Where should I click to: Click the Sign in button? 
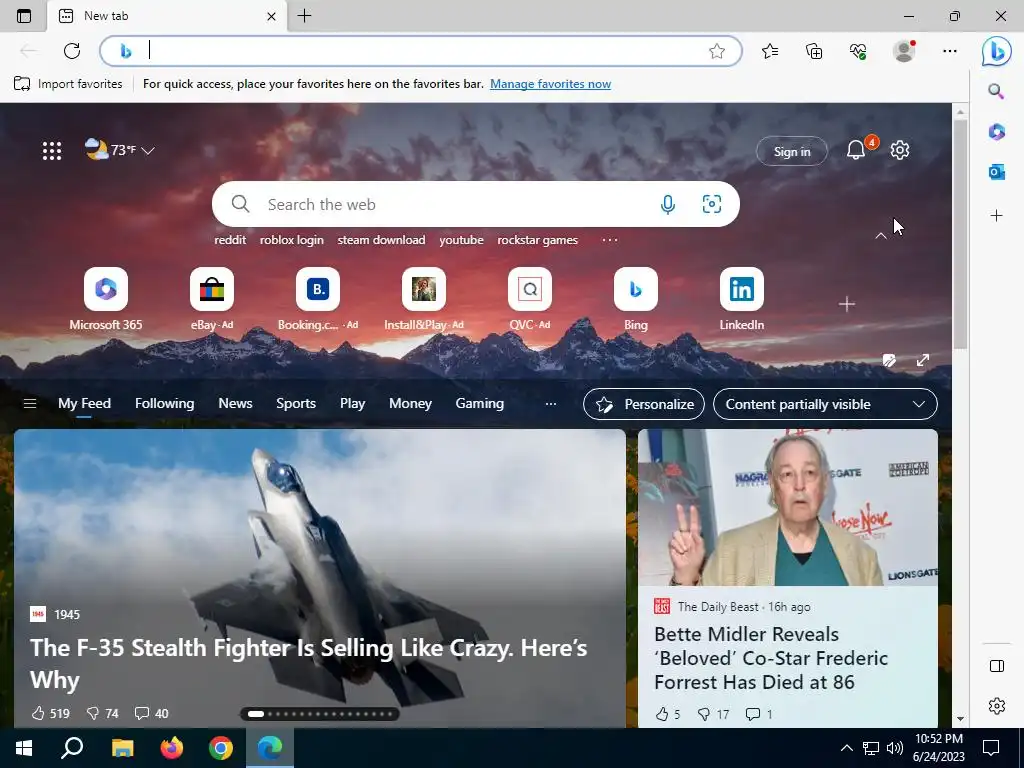792,152
